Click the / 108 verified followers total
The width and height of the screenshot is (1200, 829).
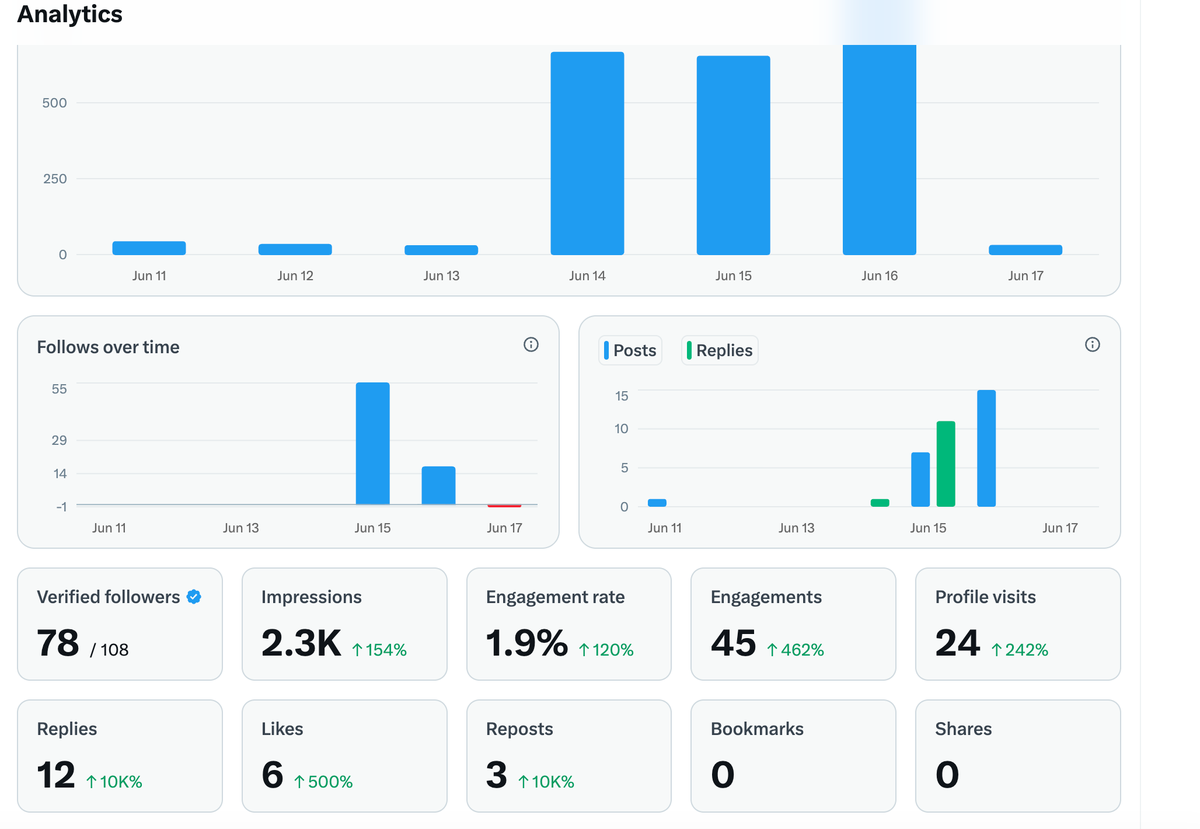[x=109, y=650]
